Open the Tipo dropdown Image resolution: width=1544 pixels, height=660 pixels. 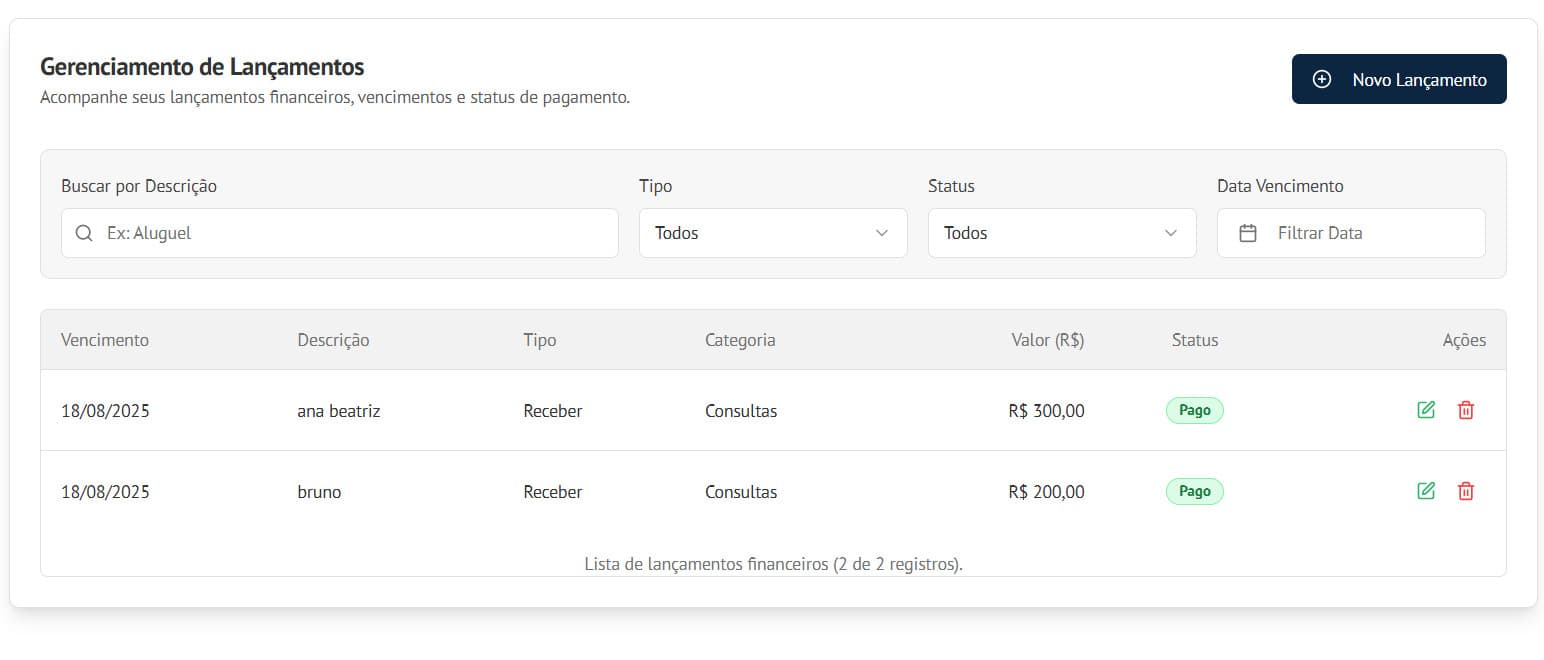click(773, 233)
